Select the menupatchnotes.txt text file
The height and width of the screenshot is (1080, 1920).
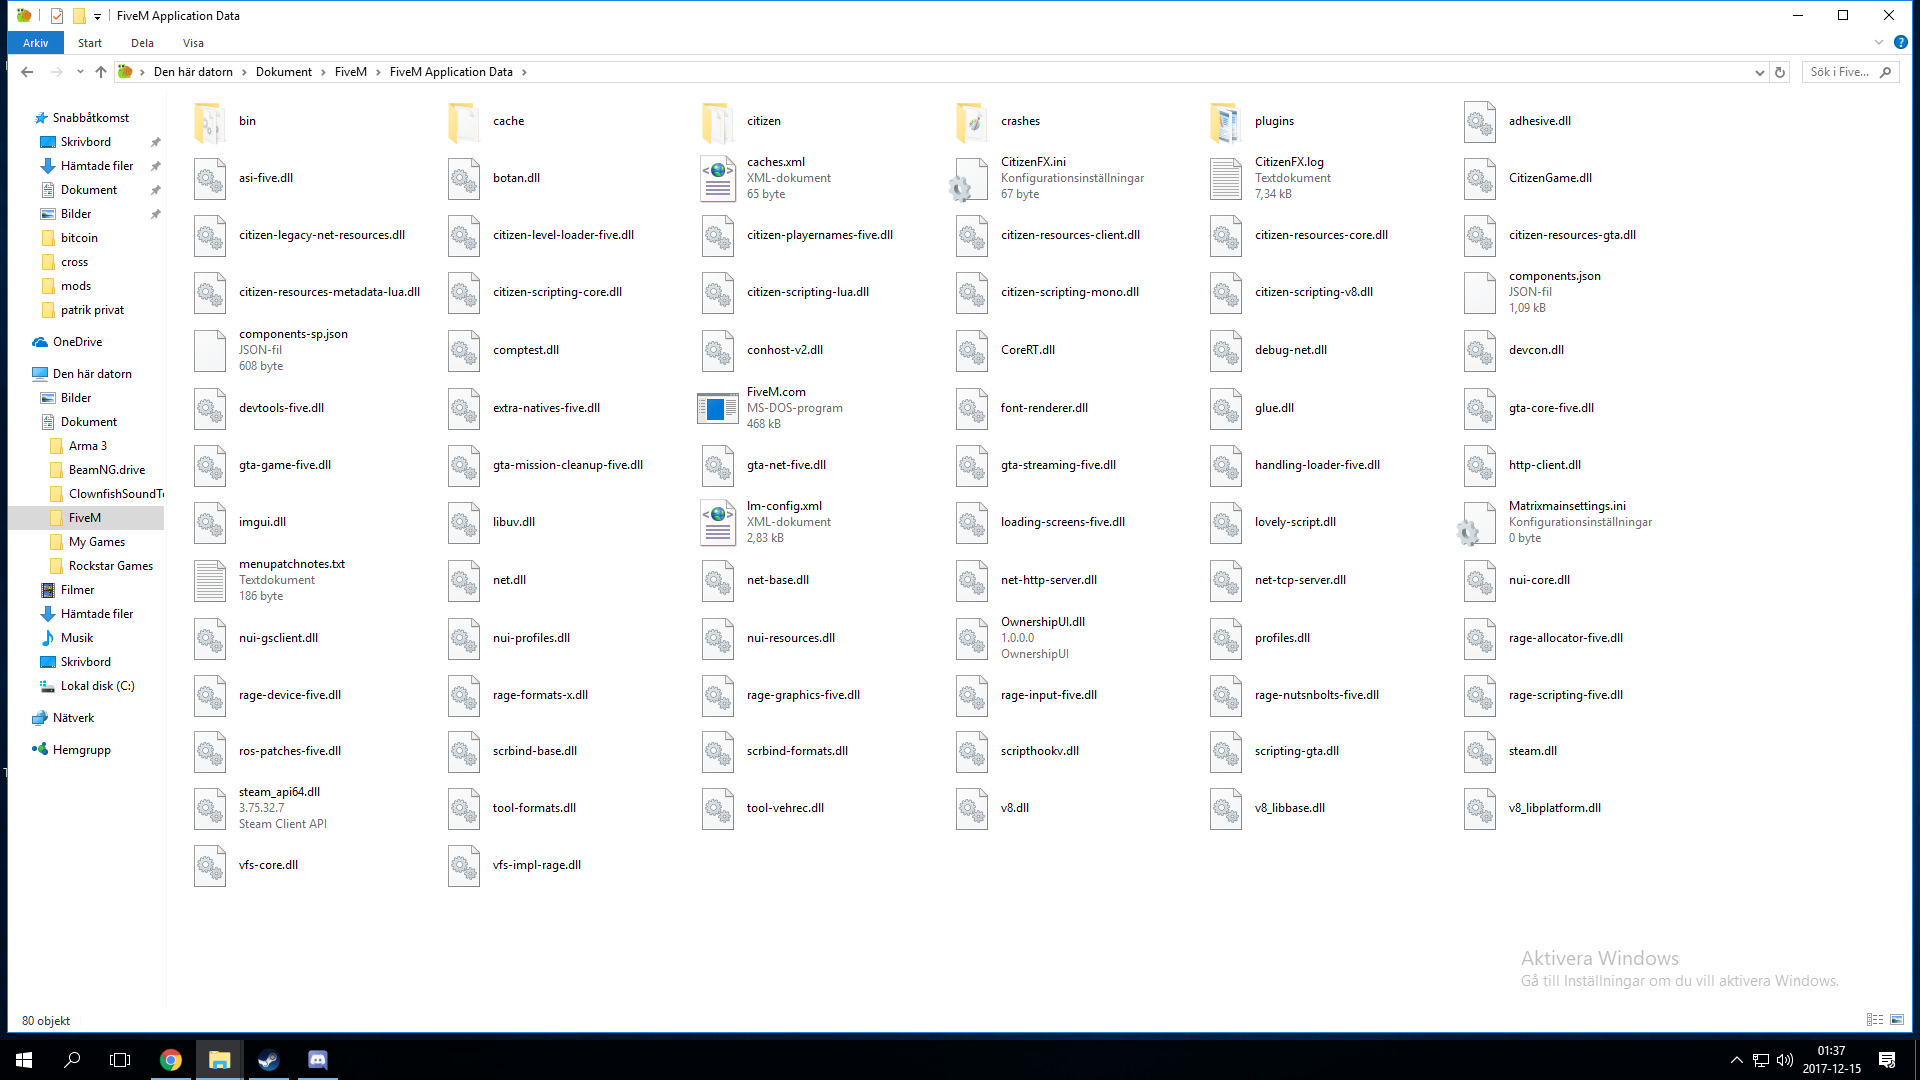pos(210,580)
